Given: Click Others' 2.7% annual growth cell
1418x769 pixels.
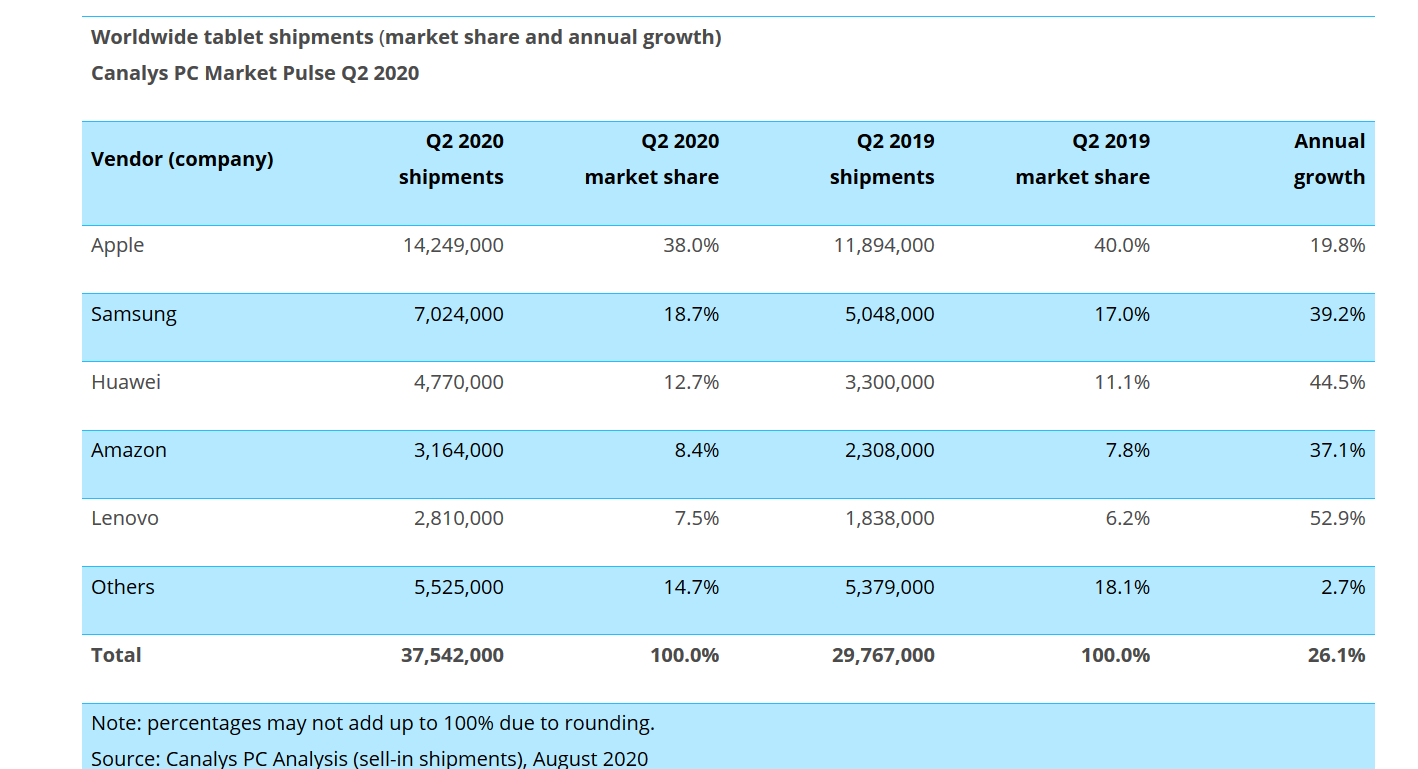Looking at the screenshot, I should (x=1343, y=587).
